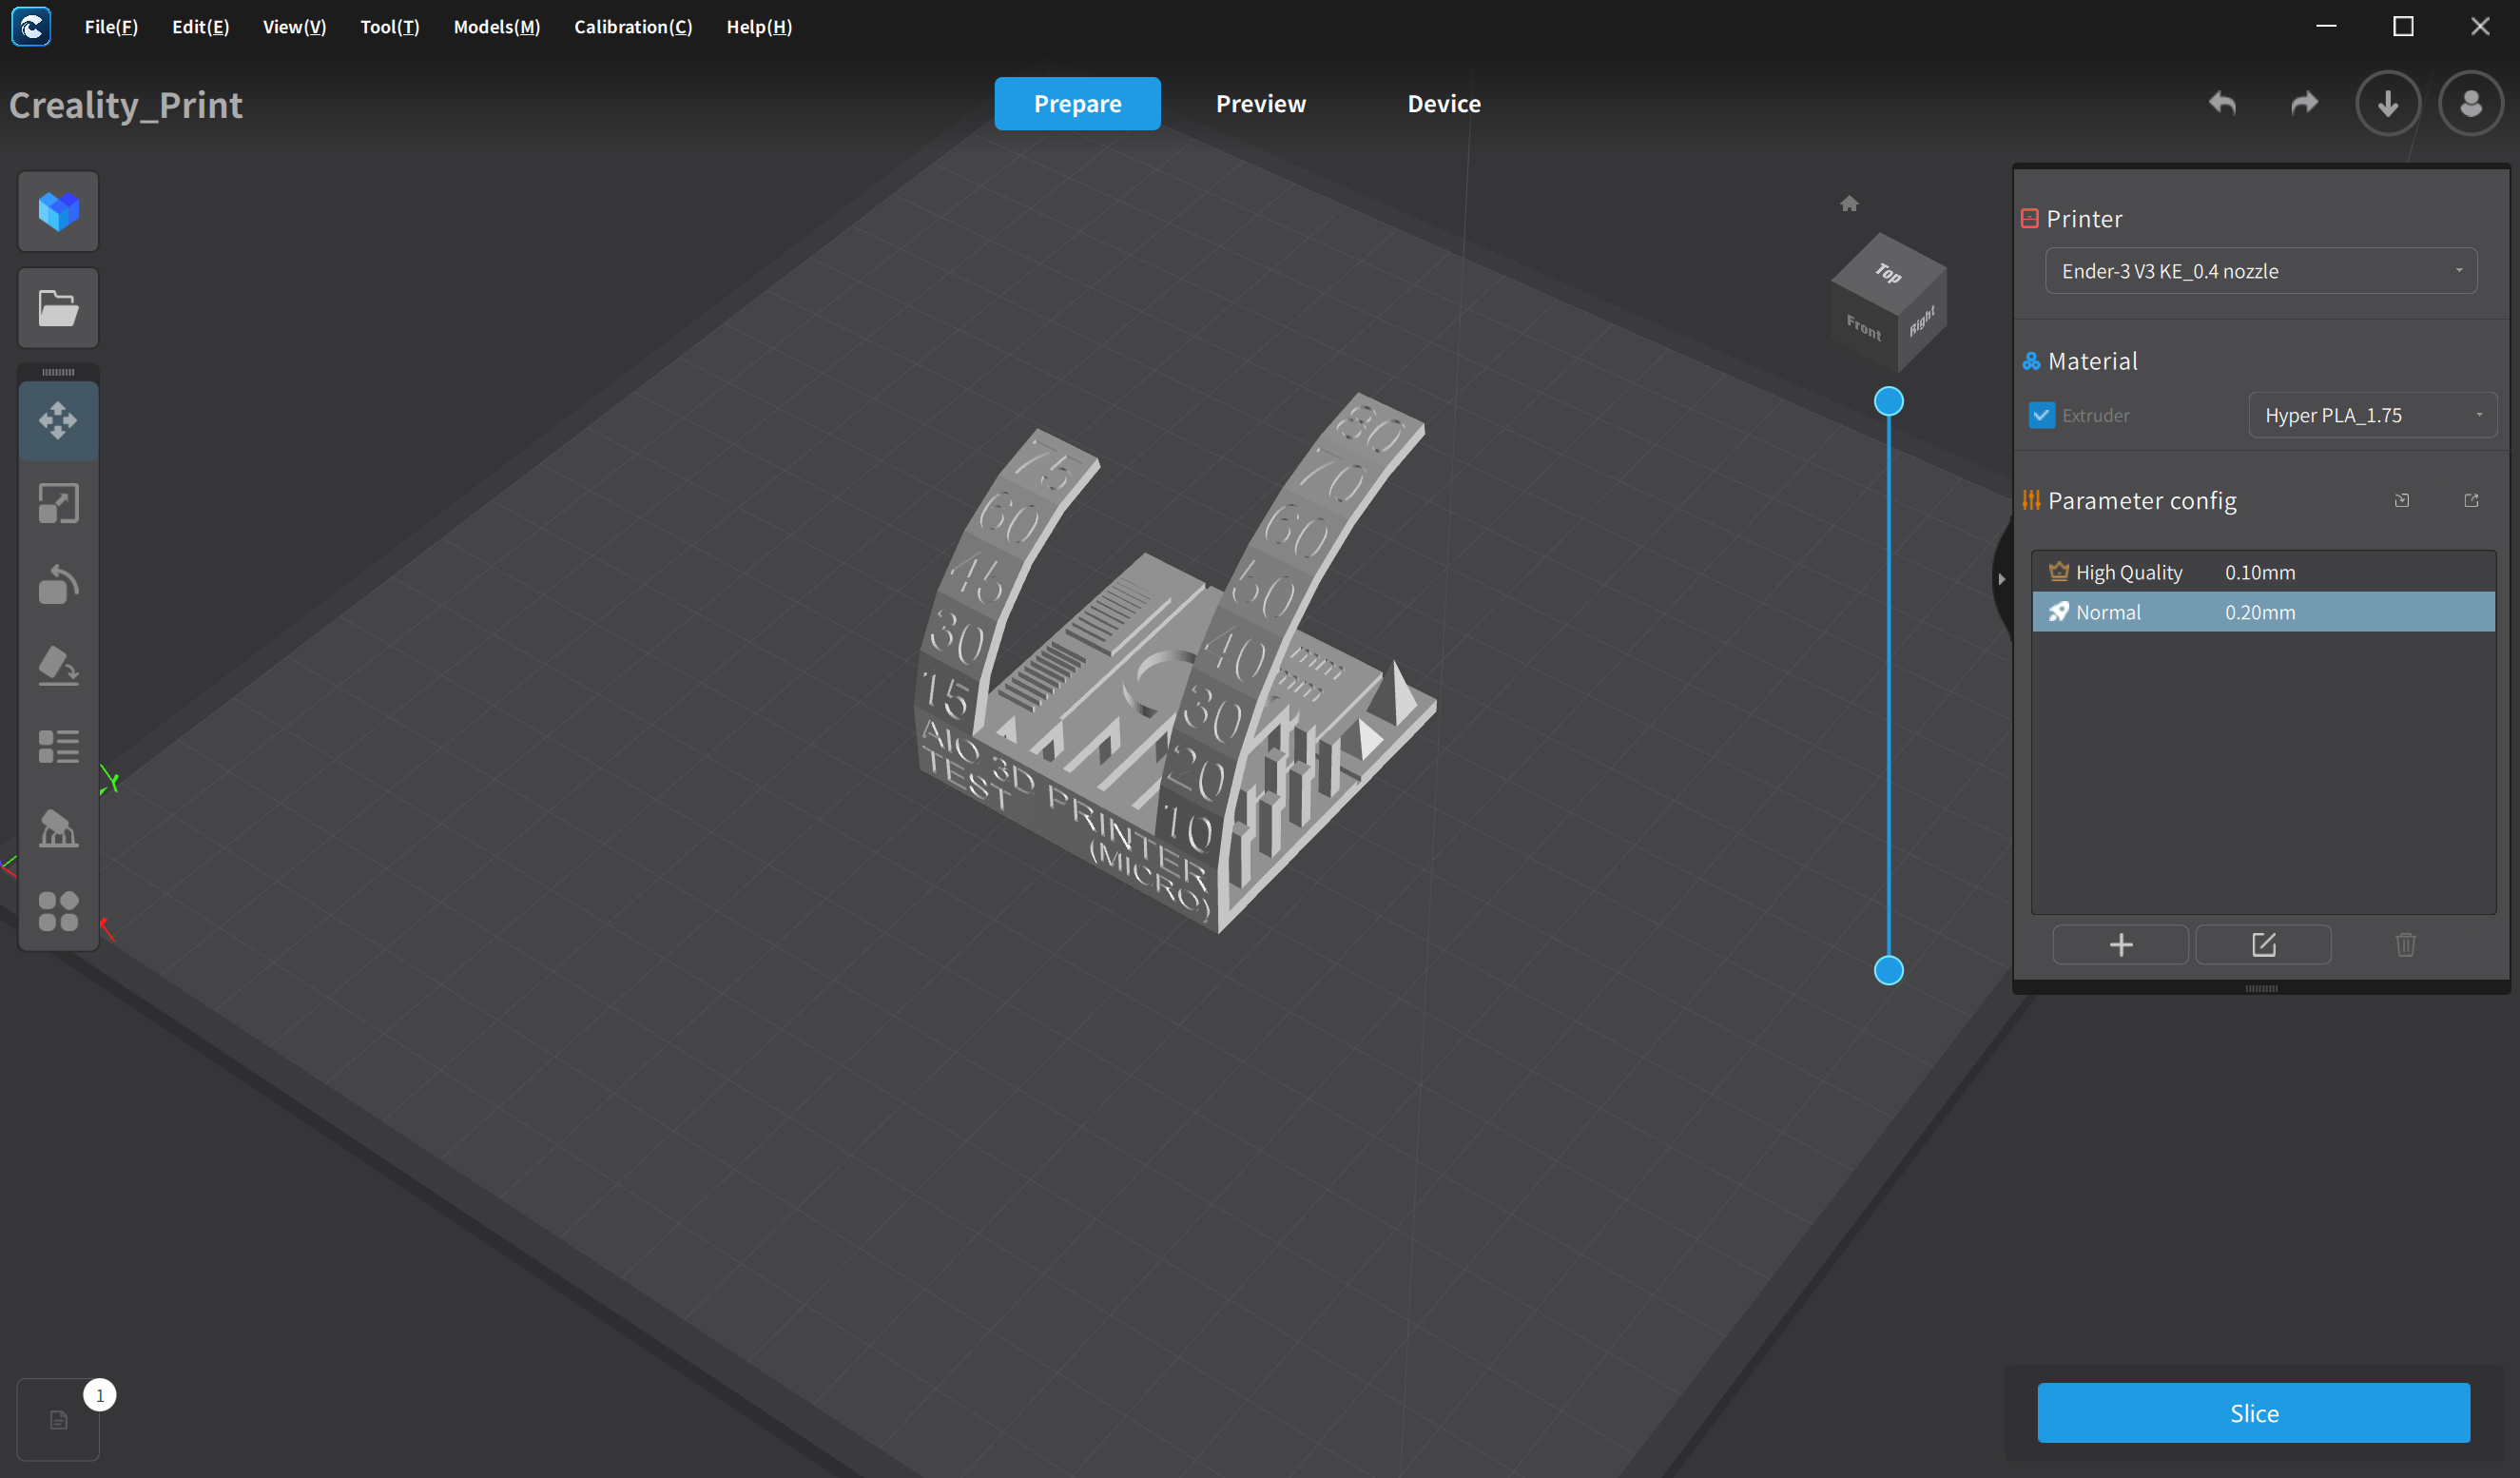The width and height of the screenshot is (2520, 1478).
Task: Open the View menu
Action: coord(294,27)
